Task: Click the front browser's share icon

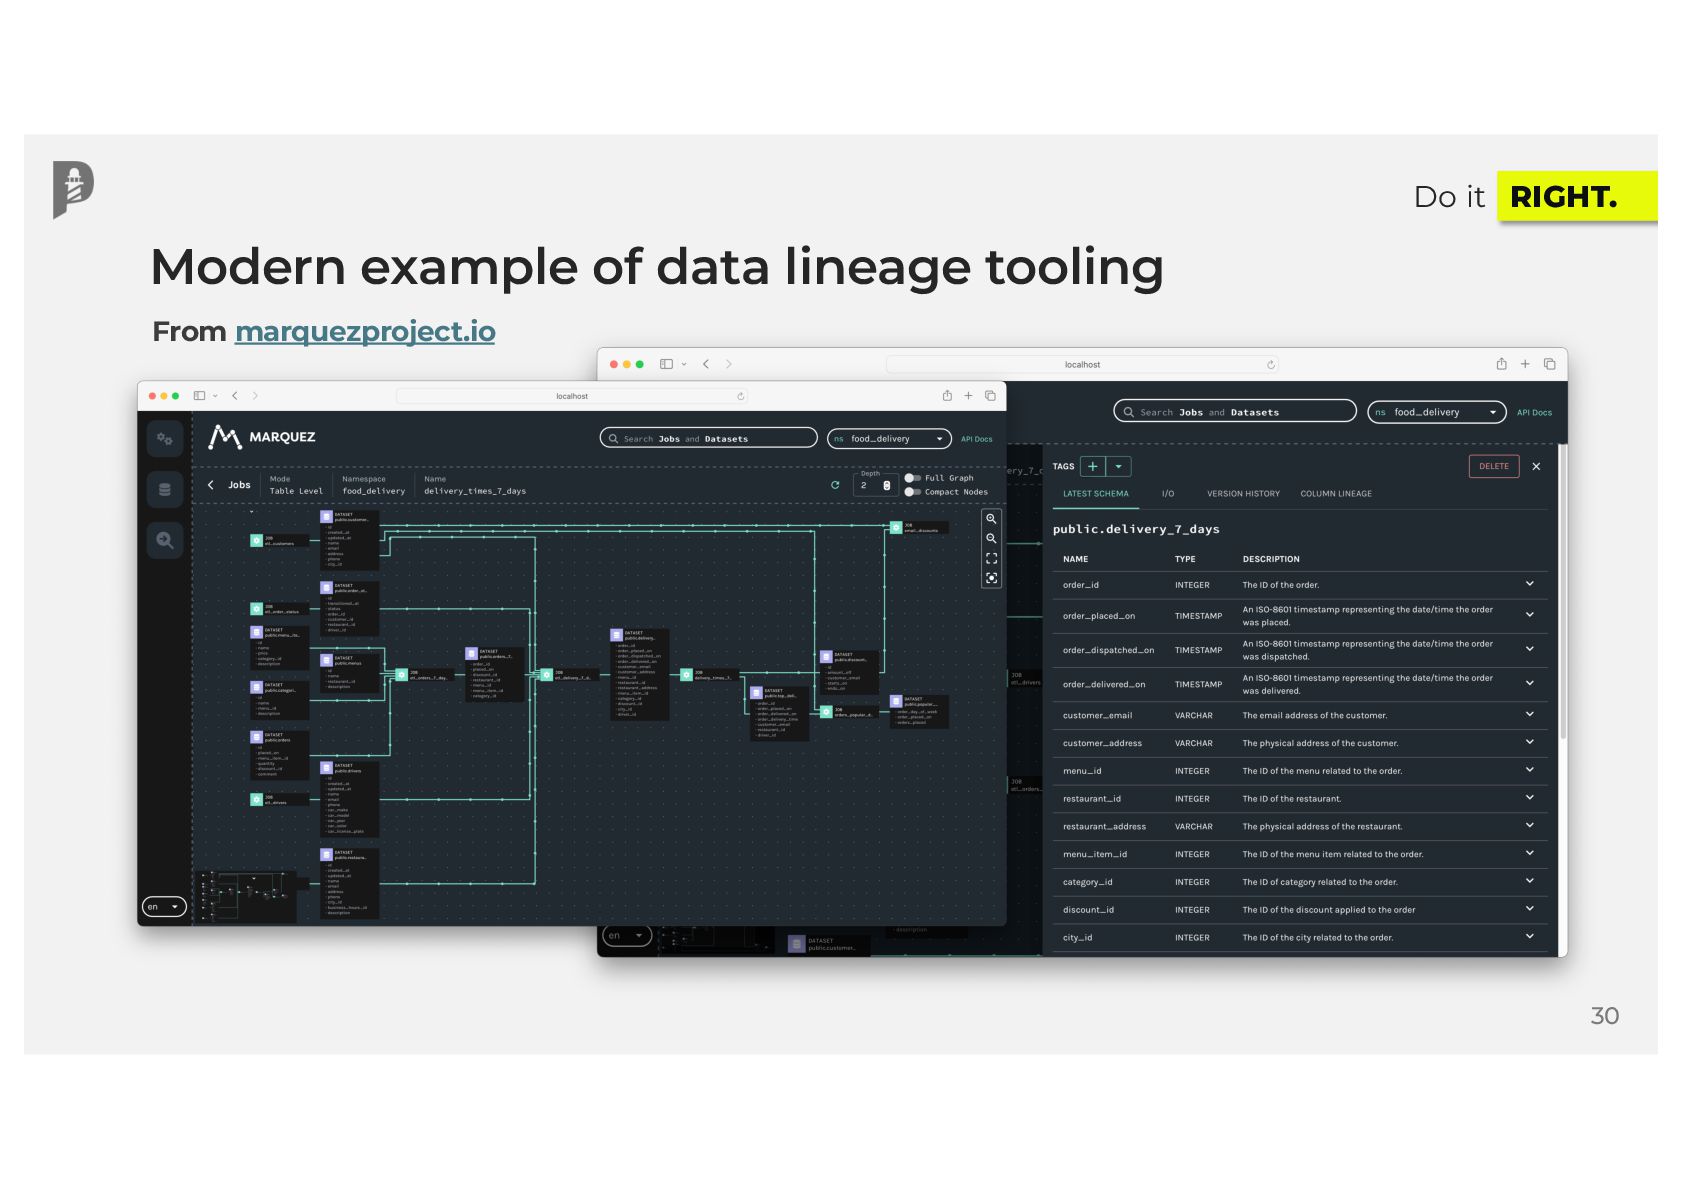Action: point(947,396)
